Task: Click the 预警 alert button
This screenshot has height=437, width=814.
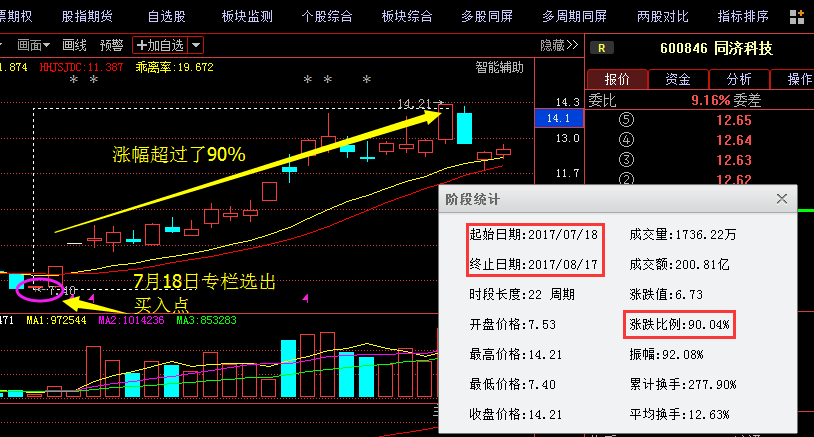Action: 111,45
